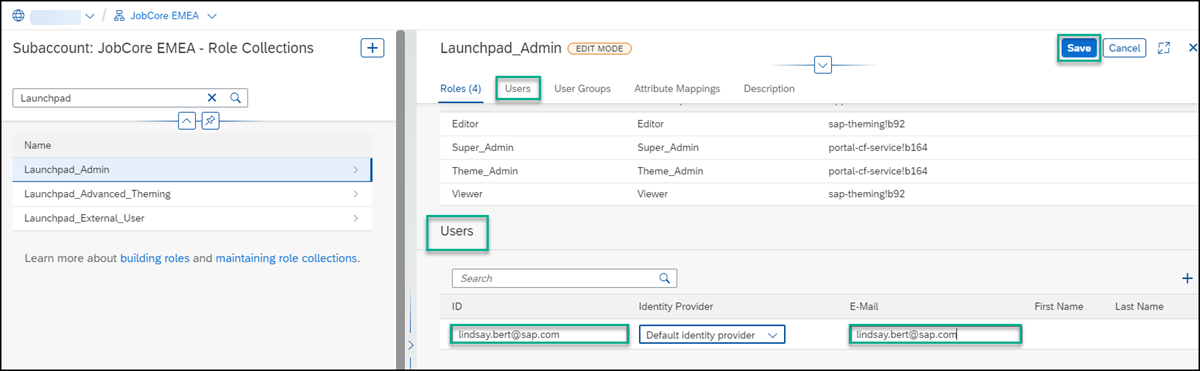
Task: Create a new role collection with plus button
Action: (372, 48)
